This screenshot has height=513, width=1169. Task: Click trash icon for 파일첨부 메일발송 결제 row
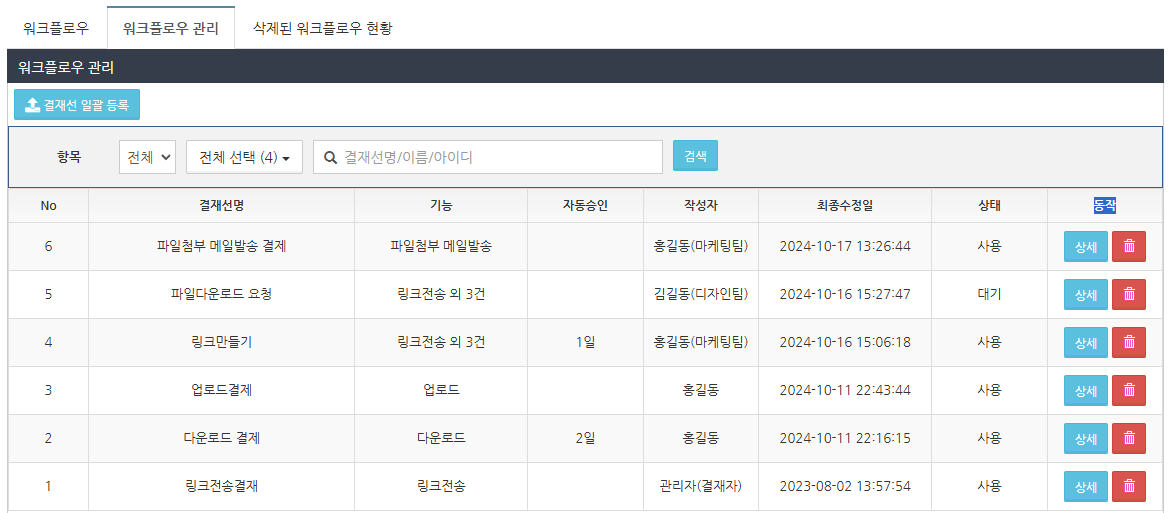(1129, 246)
